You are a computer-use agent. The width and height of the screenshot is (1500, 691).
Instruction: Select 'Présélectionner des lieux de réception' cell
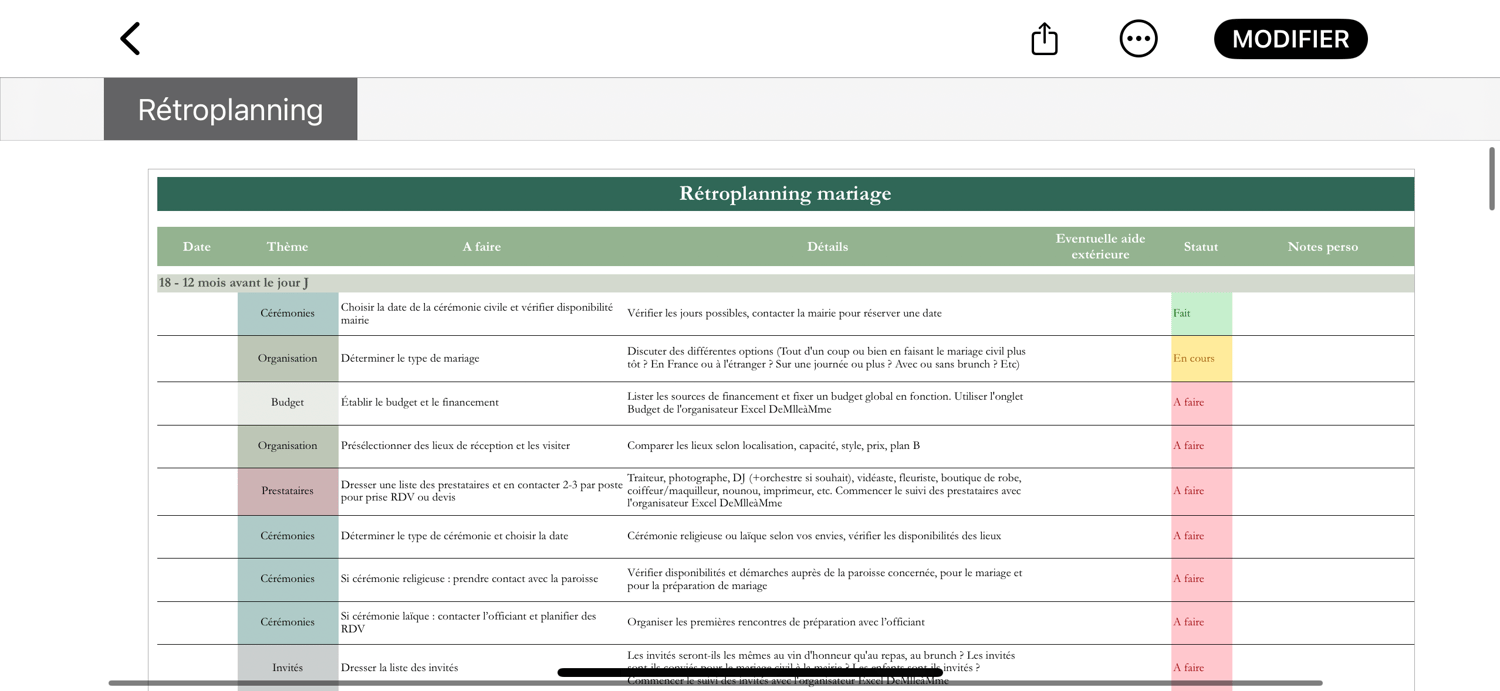click(x=481, y=446)
